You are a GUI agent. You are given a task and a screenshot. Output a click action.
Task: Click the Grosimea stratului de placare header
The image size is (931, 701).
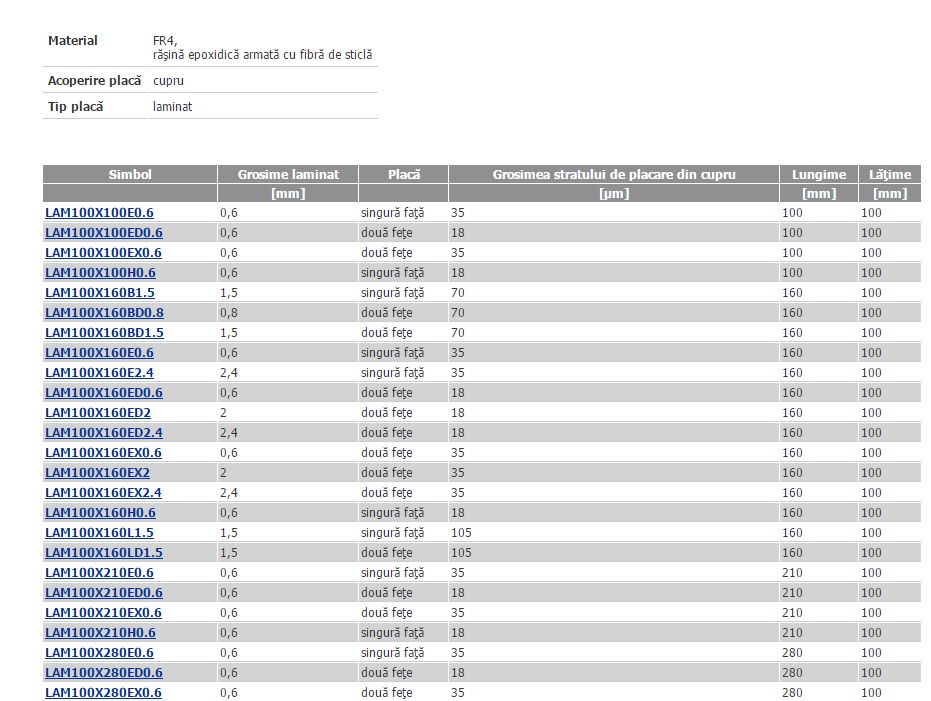coord(613,174)
